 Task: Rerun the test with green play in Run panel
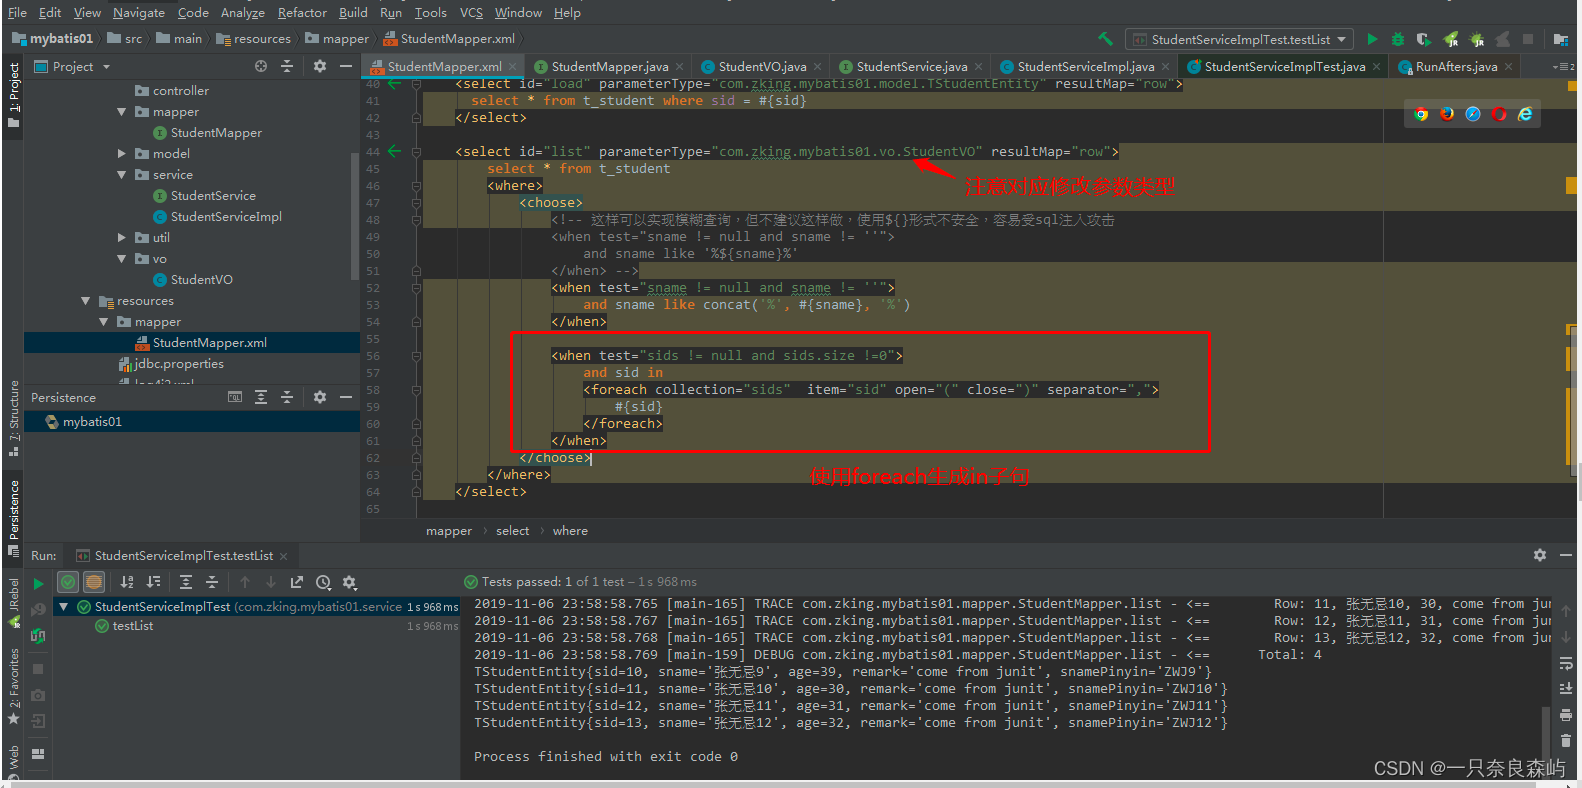(38, 583)
